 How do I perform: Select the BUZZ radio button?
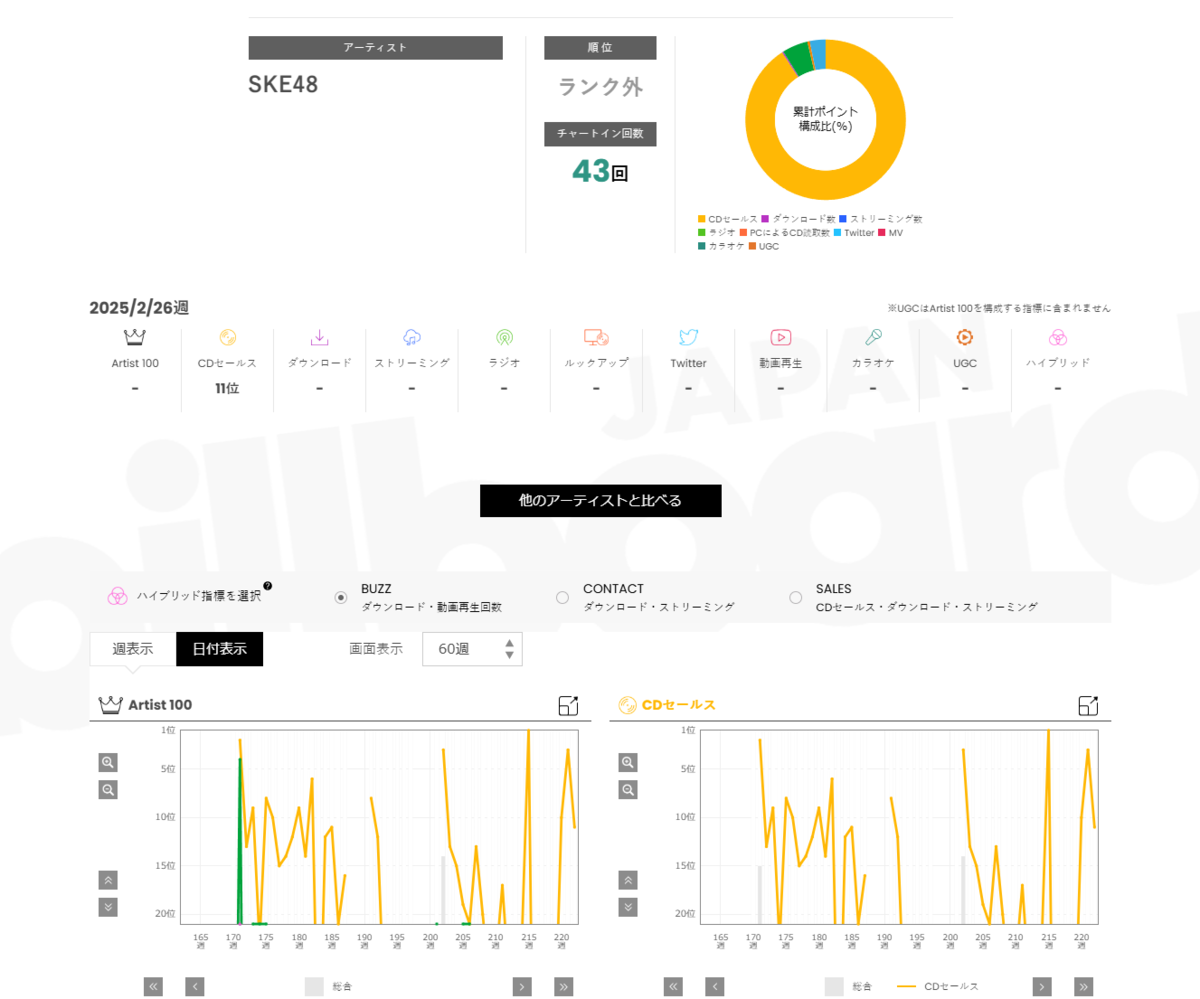(341, 597)
